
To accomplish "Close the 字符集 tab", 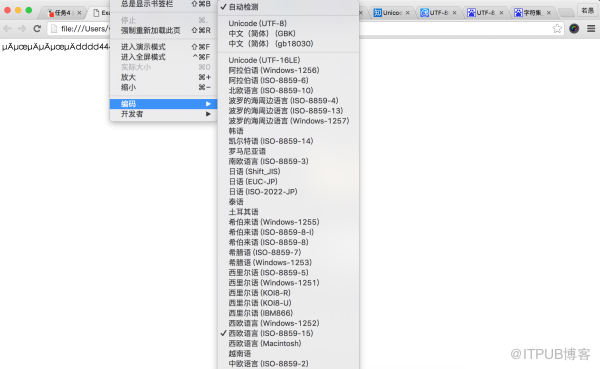I will click(x=549, y=13).
